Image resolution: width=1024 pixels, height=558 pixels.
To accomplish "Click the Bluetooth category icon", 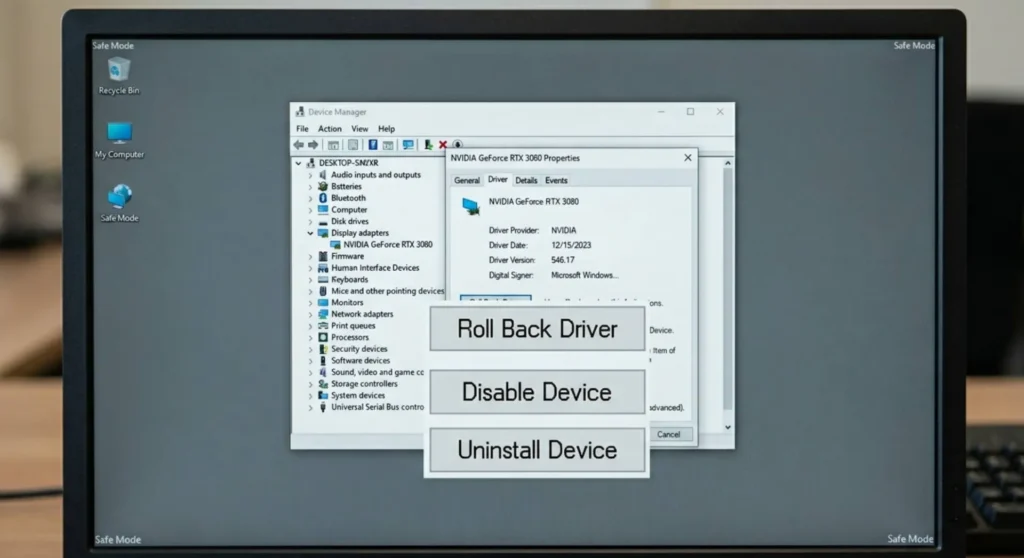I will click(x=323, y=198).
